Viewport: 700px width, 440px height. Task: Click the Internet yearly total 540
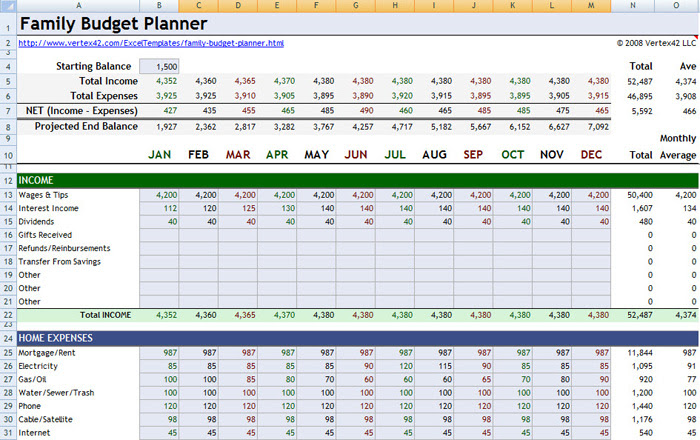click(646, 433)
